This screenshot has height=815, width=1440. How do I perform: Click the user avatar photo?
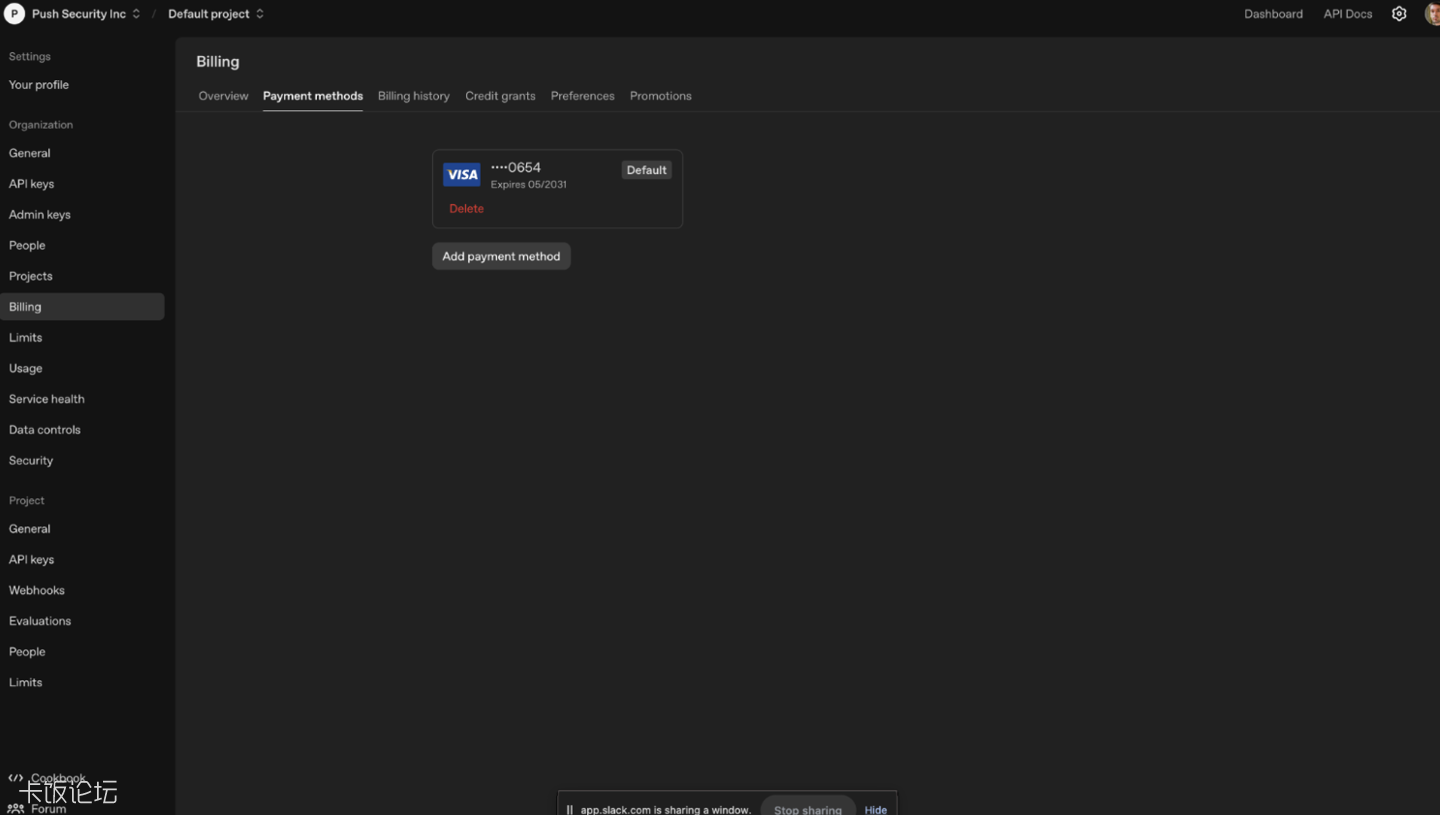coord(1432,14)
